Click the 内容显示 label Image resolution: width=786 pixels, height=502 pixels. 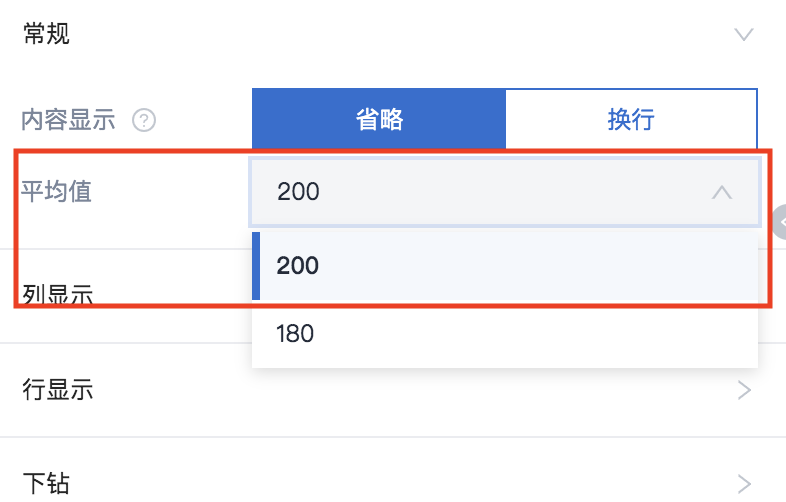click(68, 120)
